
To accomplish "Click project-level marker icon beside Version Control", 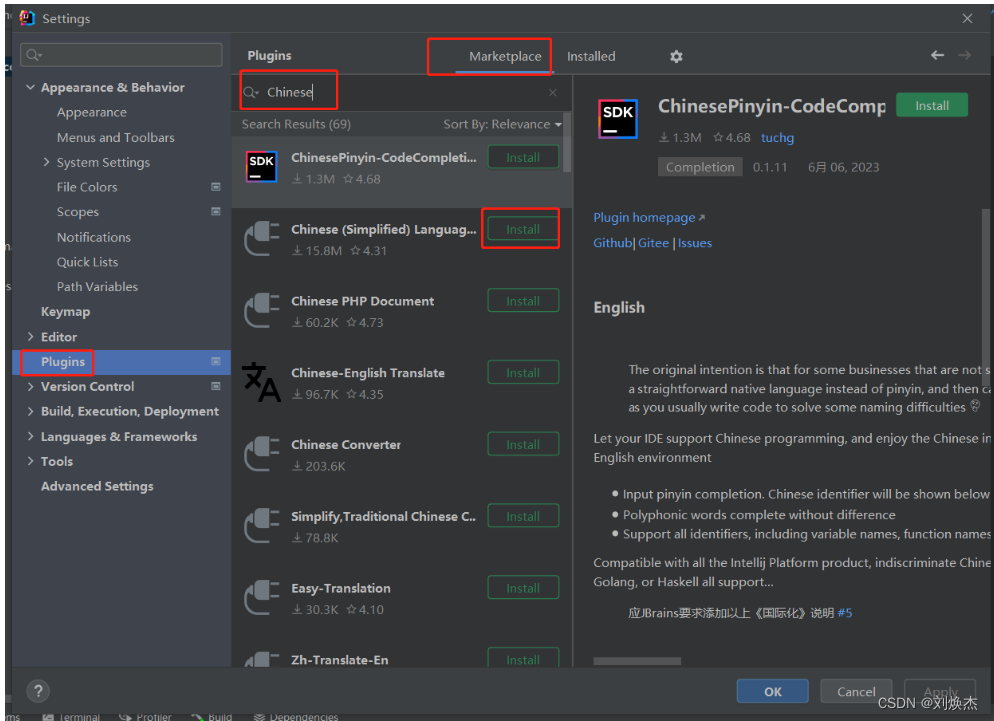I will pyautogui.click(x=216, y=386).
